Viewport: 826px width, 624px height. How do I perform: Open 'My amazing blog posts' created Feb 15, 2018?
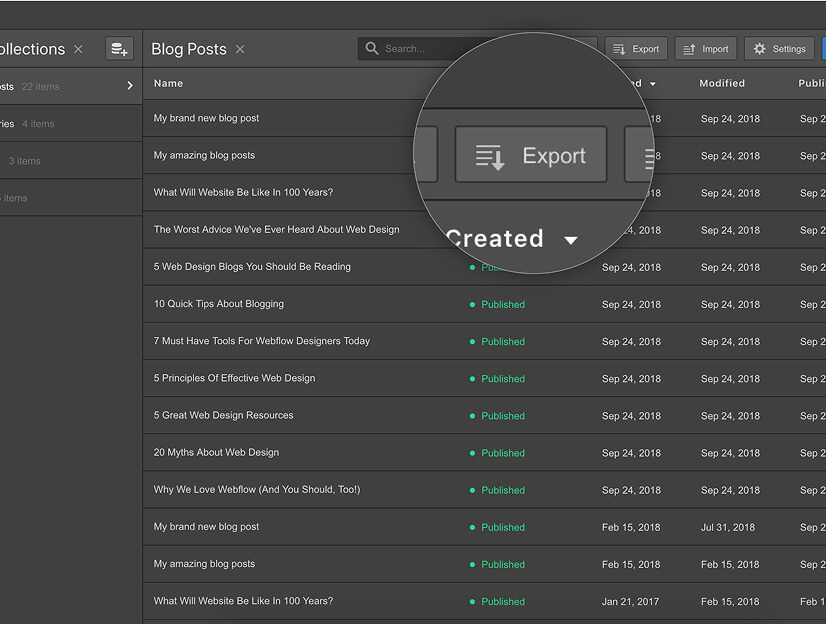click(x=204, y=563)
